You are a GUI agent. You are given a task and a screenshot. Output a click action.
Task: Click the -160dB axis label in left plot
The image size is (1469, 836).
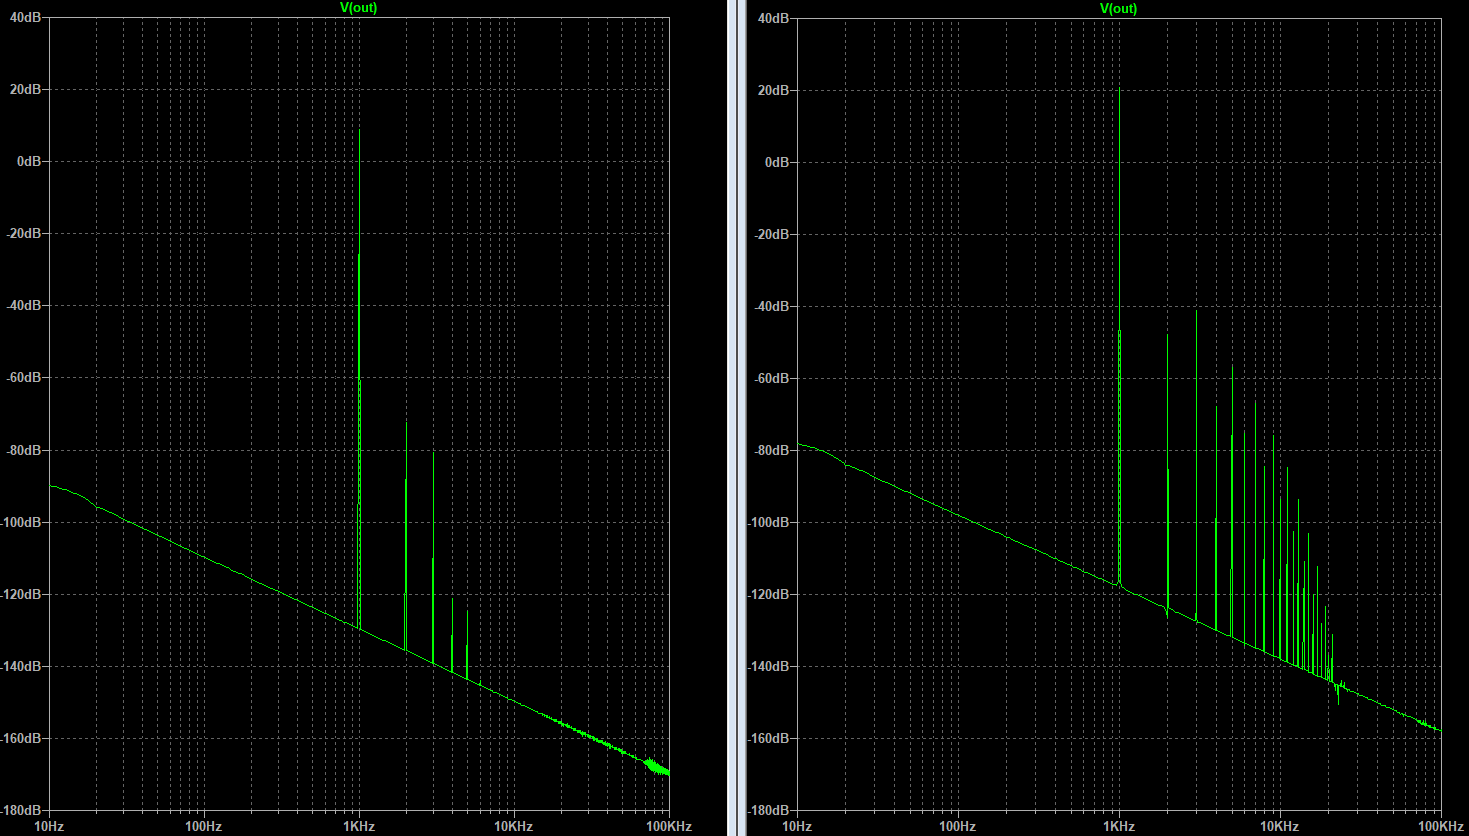[x=20, y=738]
